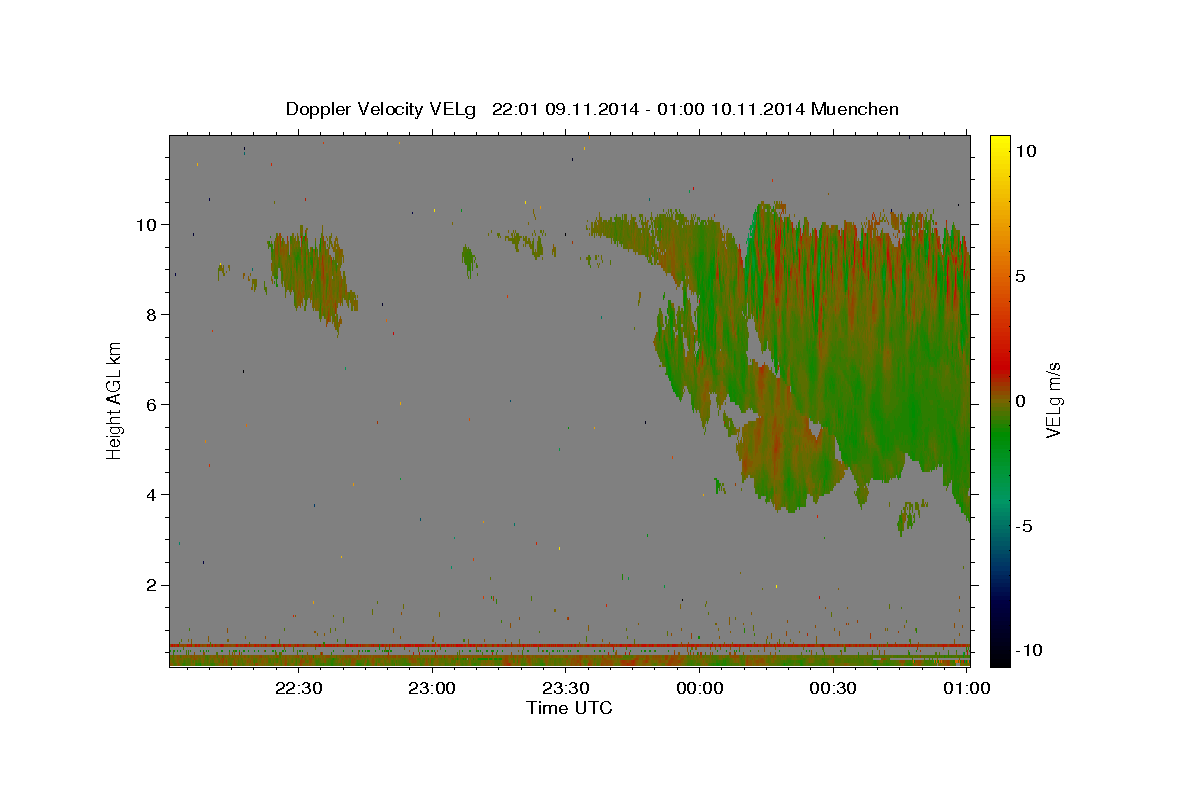The width and height of the screenshot is (1200, 800).
Task: Click the colorbar label 5
Action: click(1020, 276)
